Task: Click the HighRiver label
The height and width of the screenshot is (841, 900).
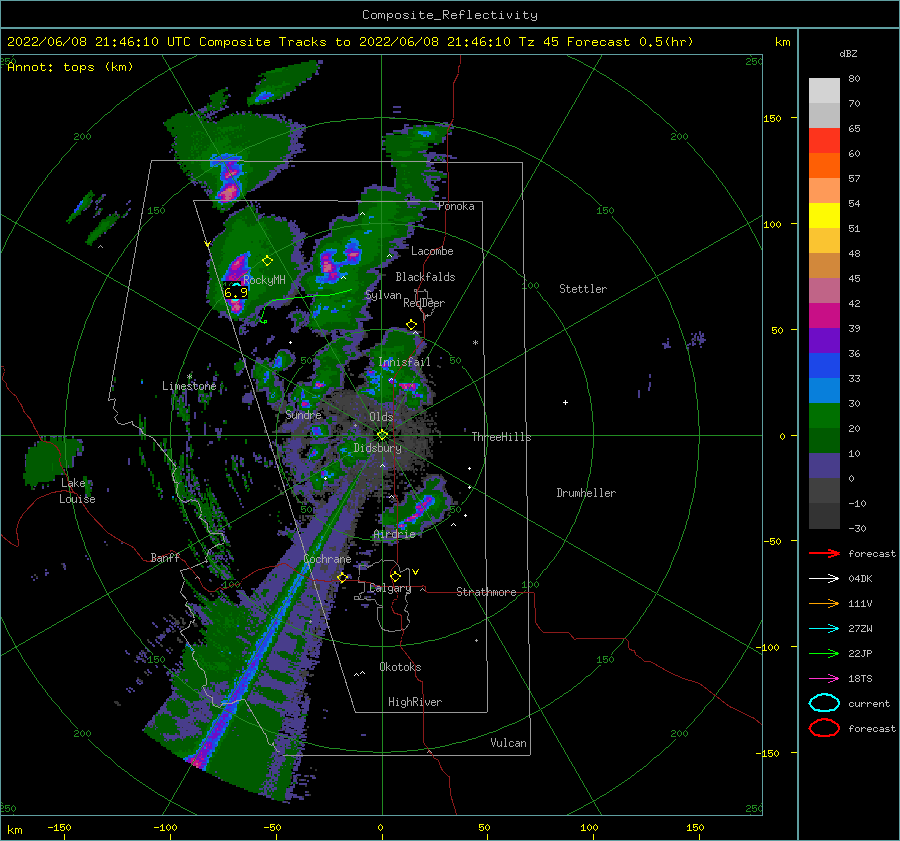Action: coord(415,702)
